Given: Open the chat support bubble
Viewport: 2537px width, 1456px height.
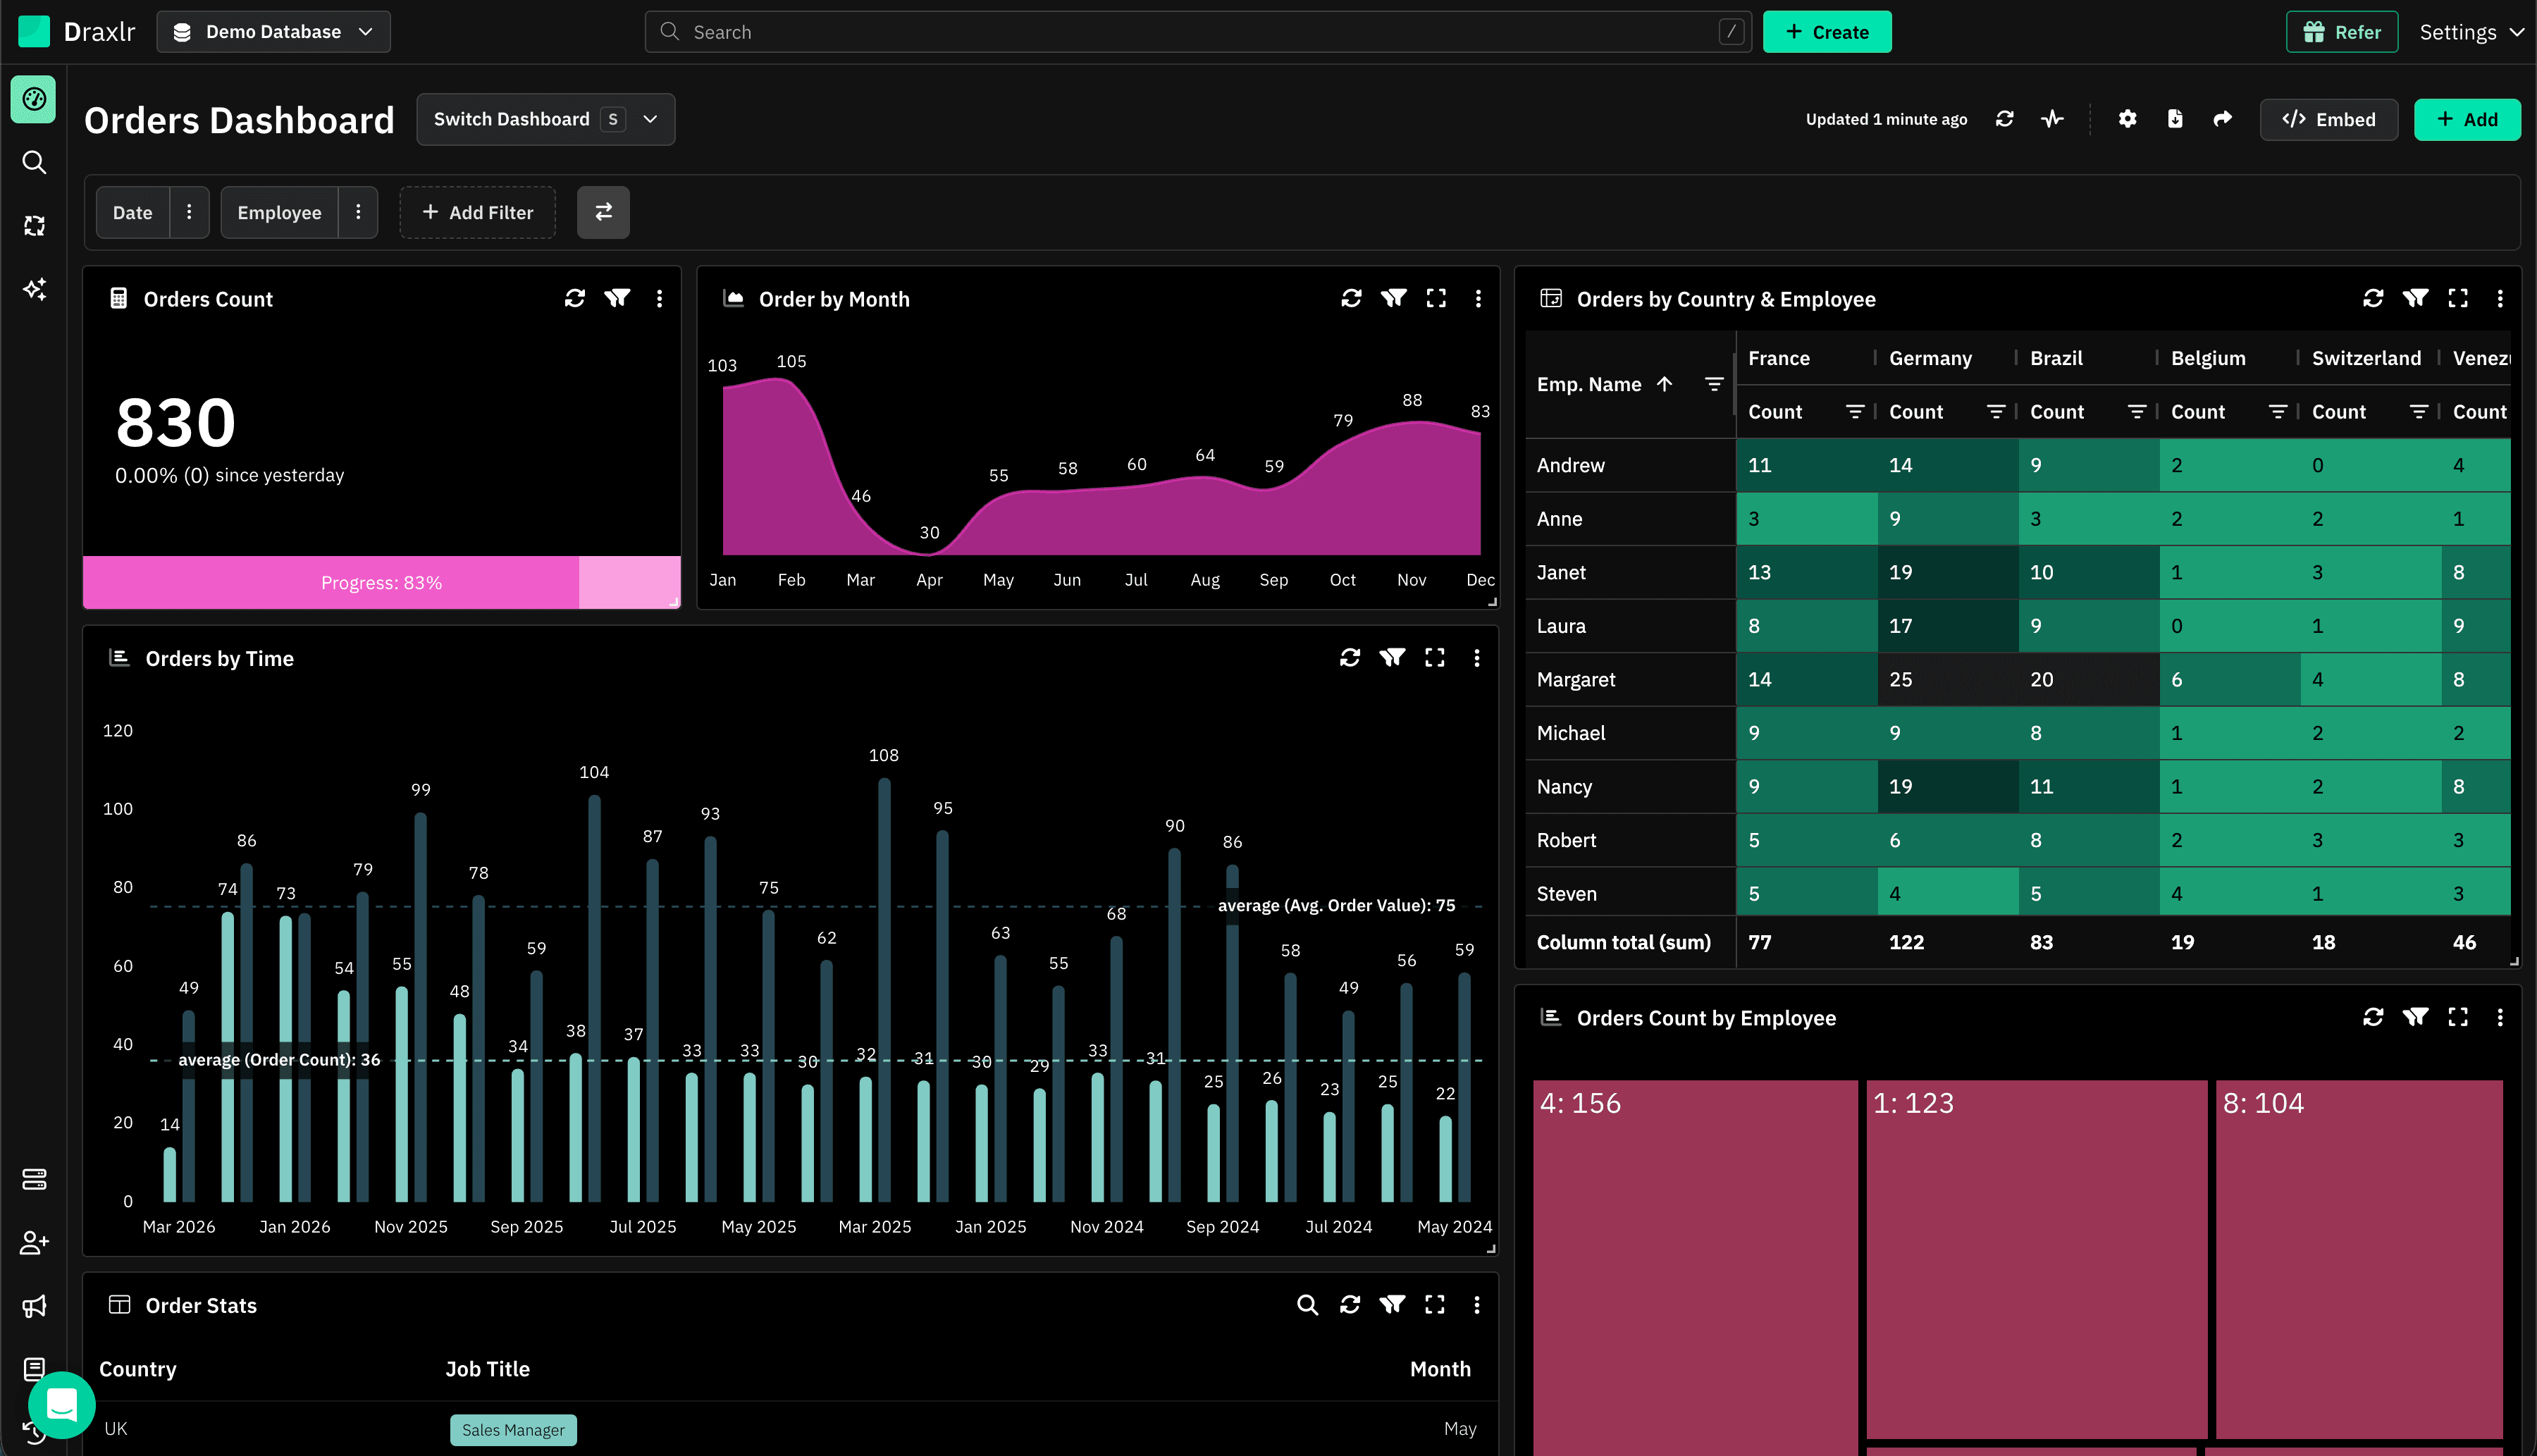Looking at the screenshot, I should coord(62,1404).
